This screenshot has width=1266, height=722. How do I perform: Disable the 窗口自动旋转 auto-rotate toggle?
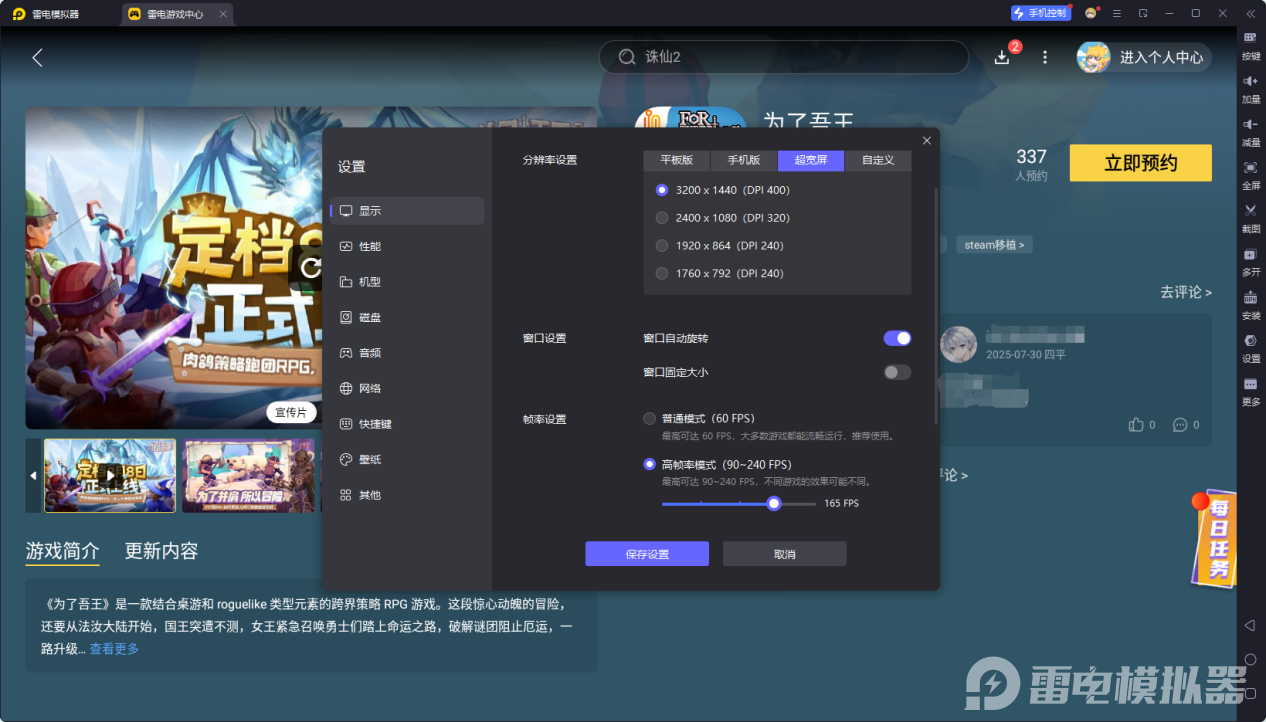(897, 338)
